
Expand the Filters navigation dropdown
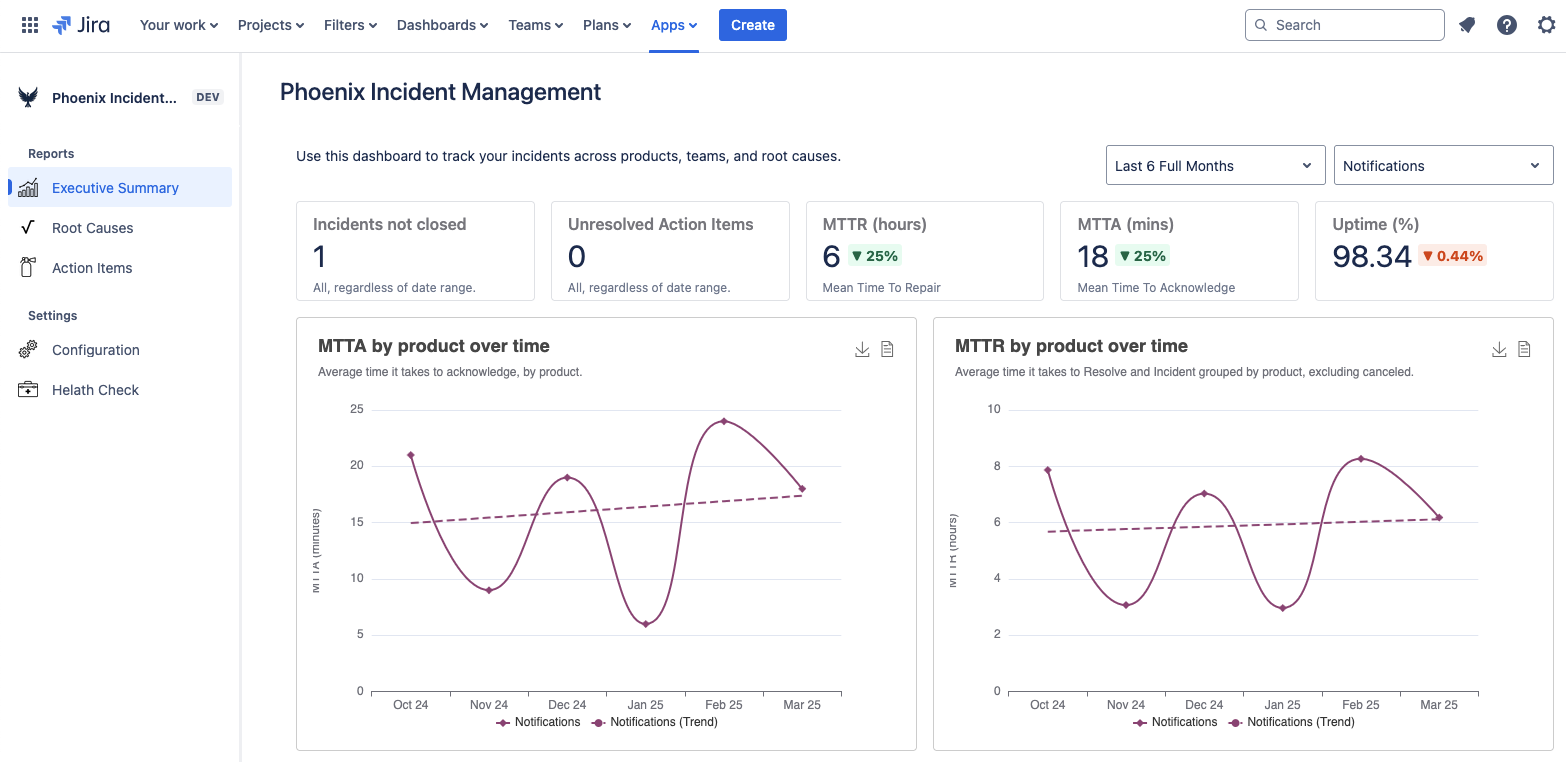pyautogui.click(x=350, y=24)
